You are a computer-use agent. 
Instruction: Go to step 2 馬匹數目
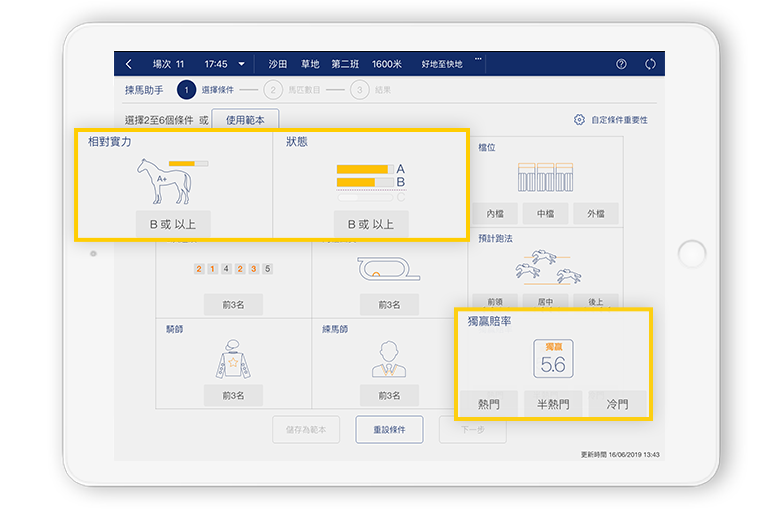point(272,90)
